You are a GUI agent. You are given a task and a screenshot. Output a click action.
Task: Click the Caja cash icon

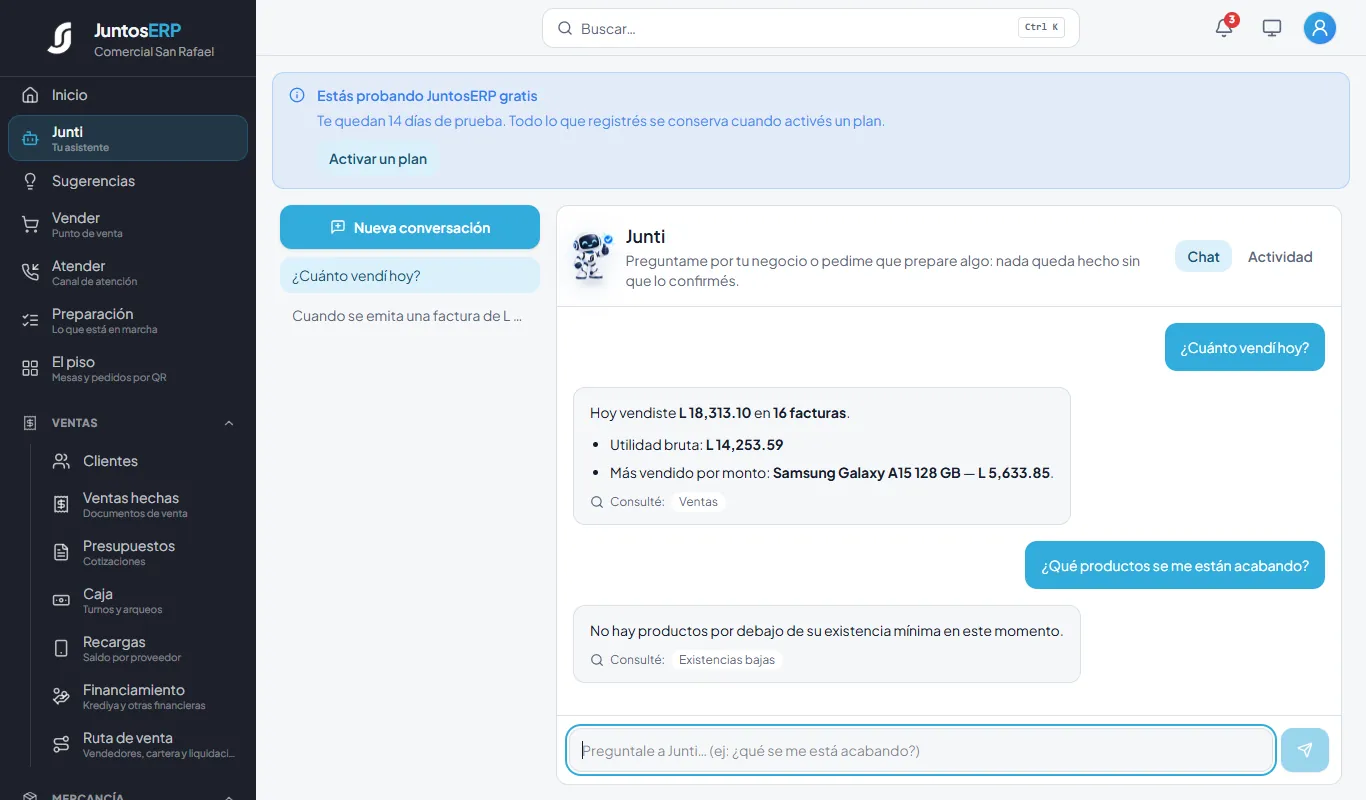(x=61, y=601)
